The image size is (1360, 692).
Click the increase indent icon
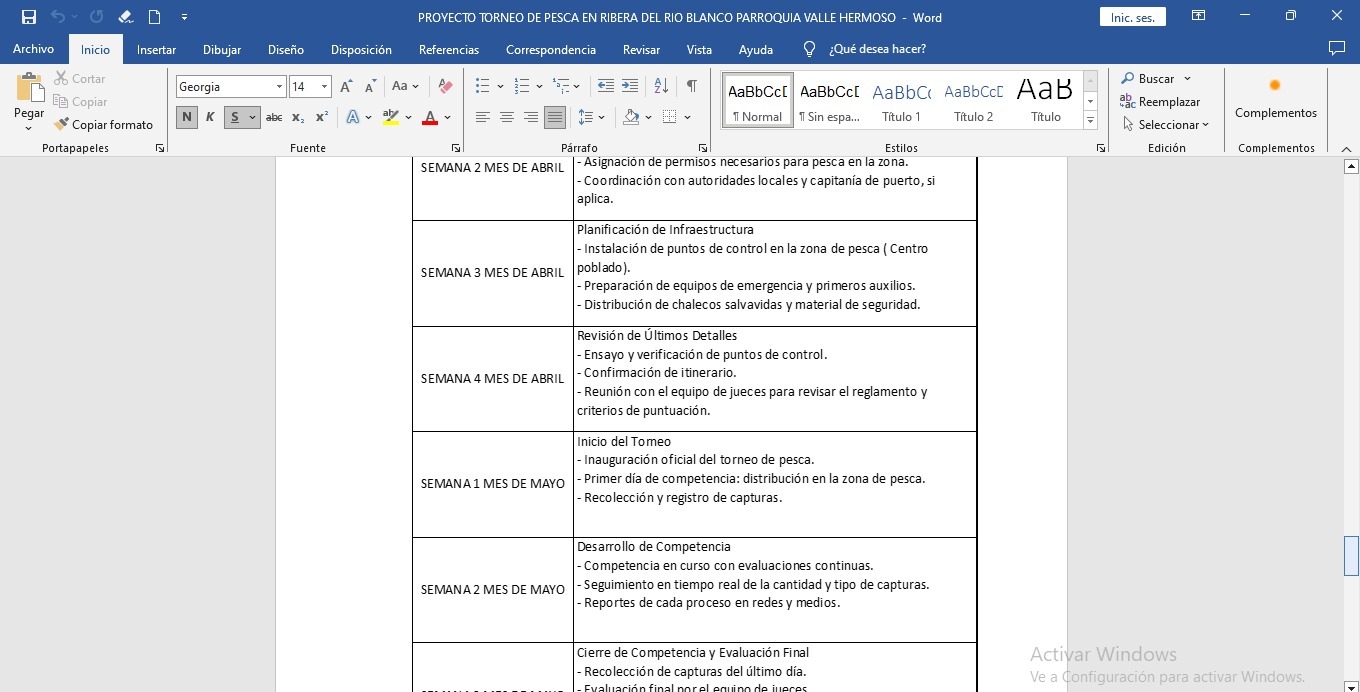click(x=630, y=86)
